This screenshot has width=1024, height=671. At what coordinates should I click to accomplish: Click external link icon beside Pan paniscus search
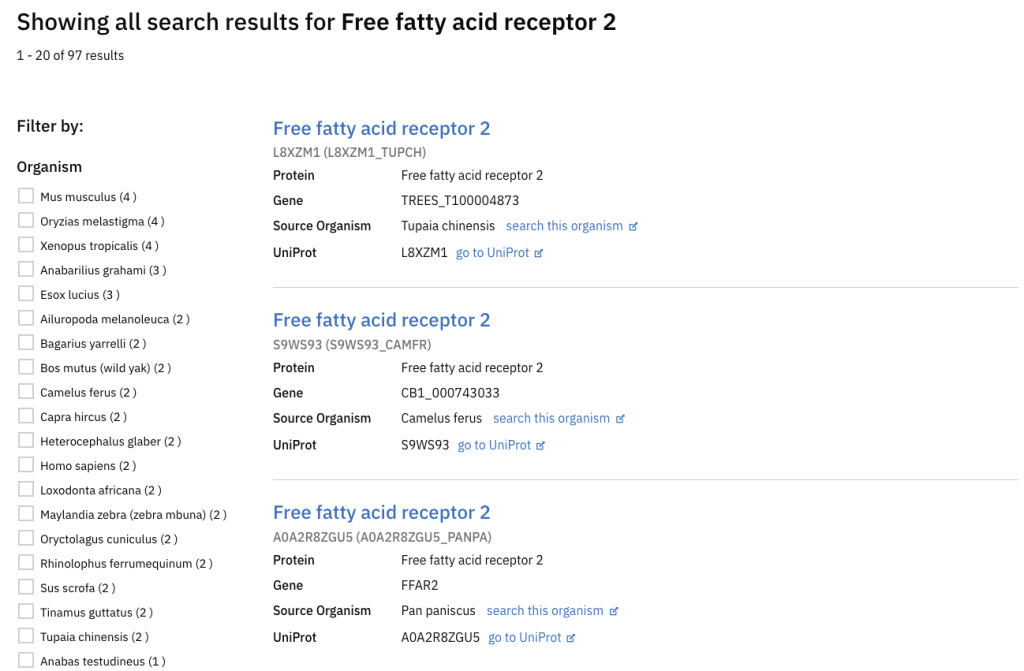pos(614,611)
